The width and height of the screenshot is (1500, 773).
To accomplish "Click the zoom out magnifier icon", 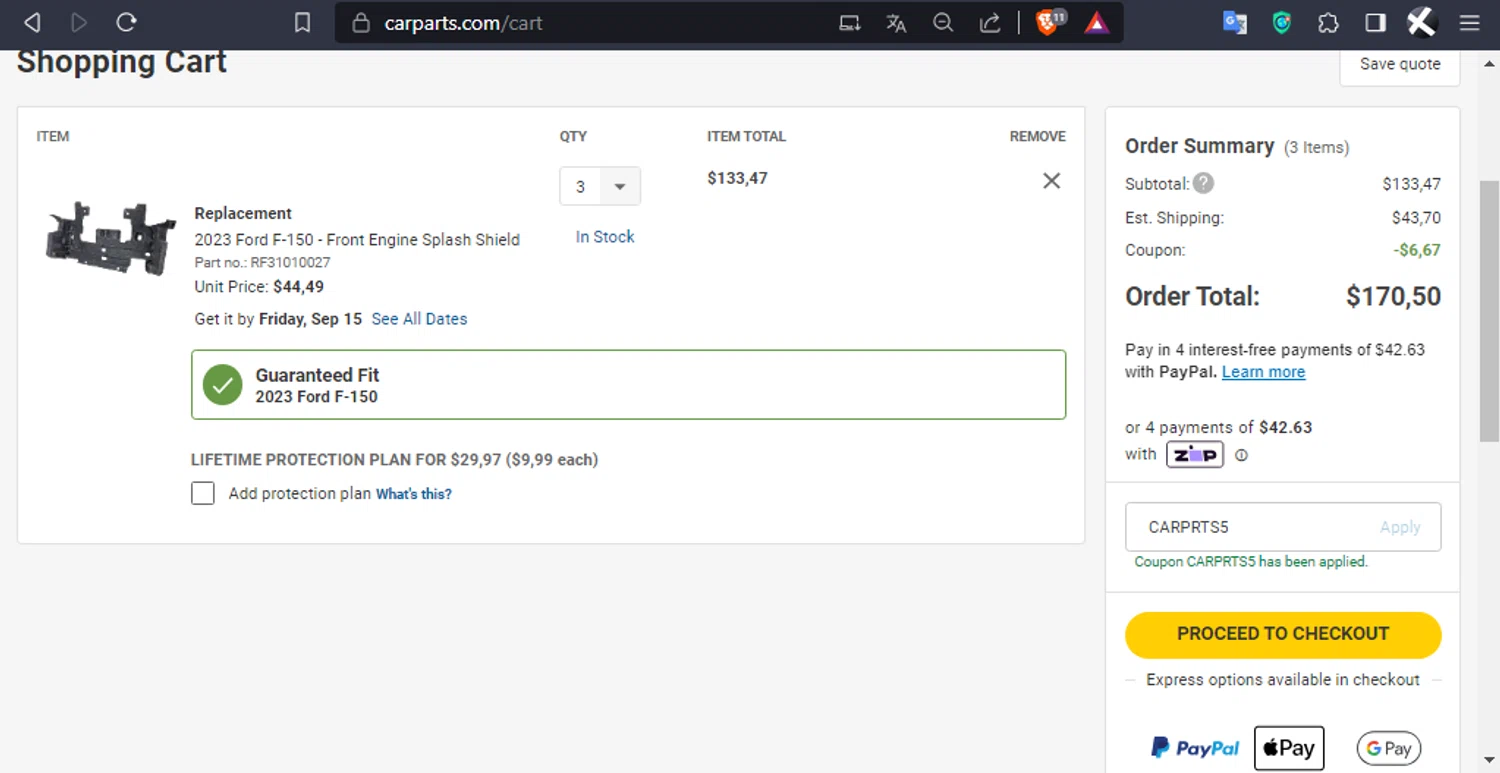I will (943, 23).
